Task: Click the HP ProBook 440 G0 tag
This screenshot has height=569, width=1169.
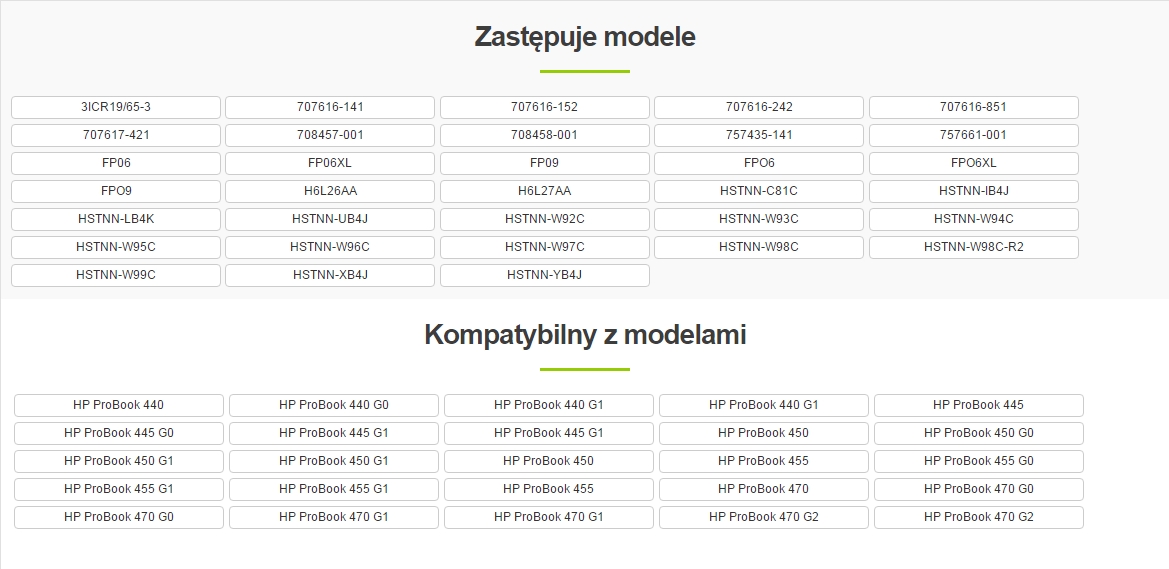Action: tap(333, 405)
